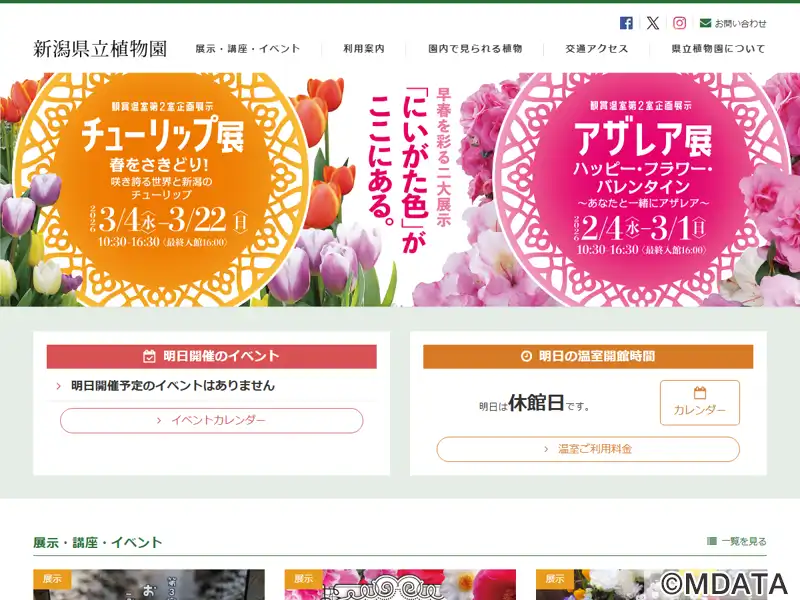Viewport: 800px width, 600px height.
Task: Open the 一覧を見る link
Action: (744, 541)
